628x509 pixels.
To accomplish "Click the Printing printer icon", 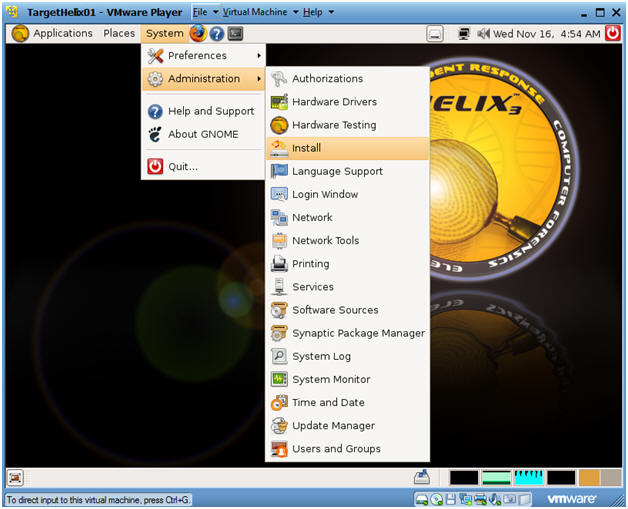I will (279, 264).
